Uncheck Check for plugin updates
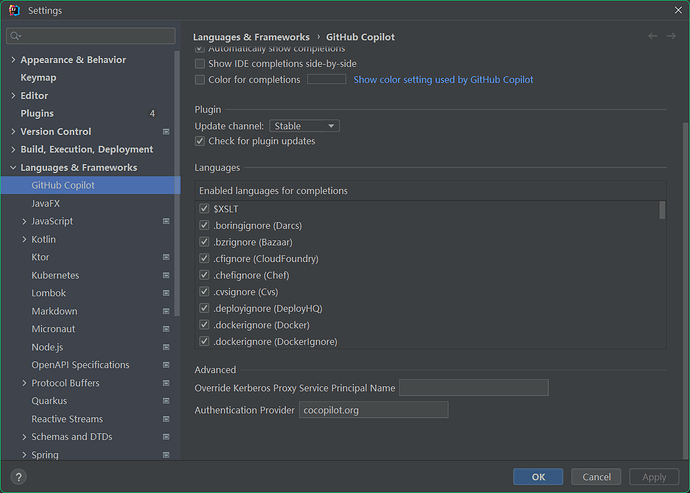 coord(200,141)
